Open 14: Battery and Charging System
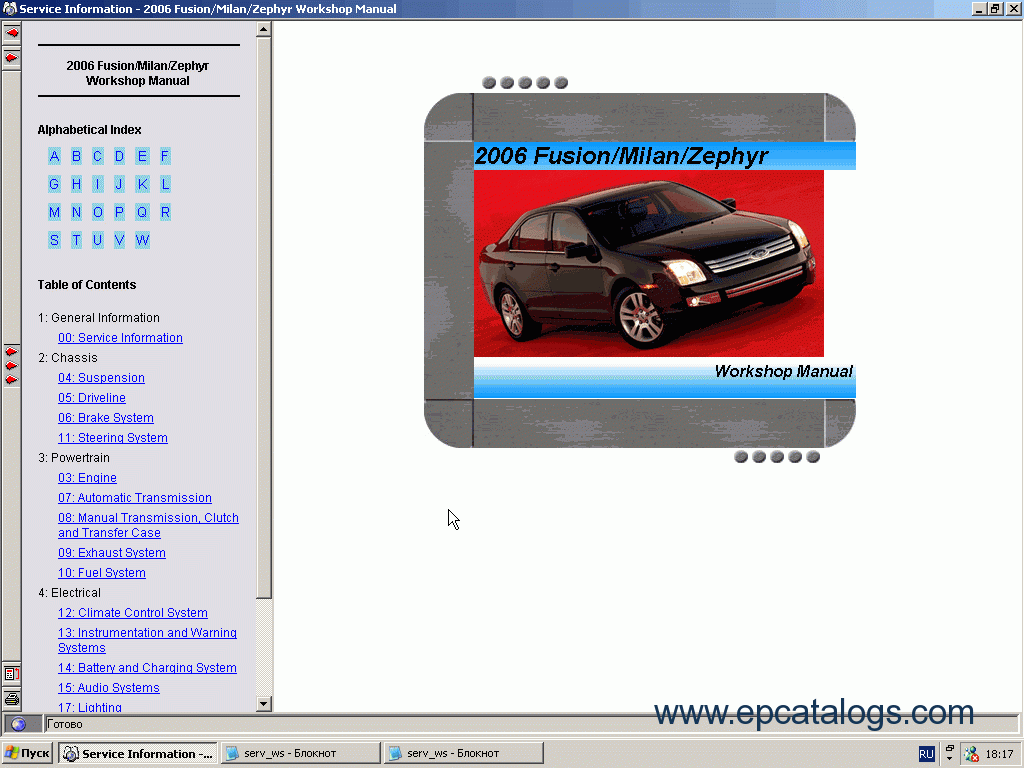Viewport: 1024px width, 768px height. pos(147,667)
